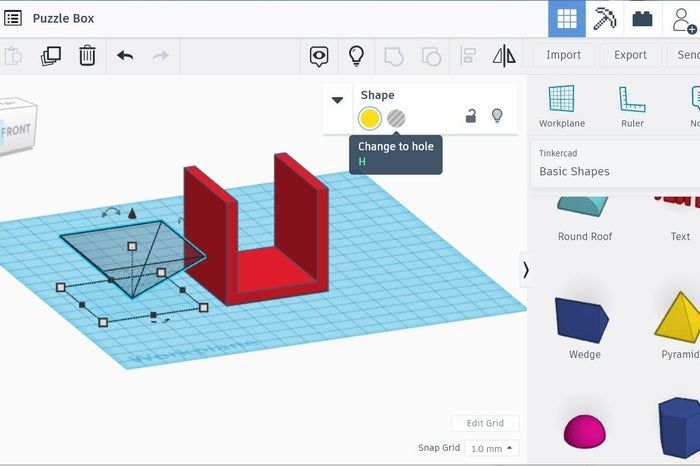
Task: Switch to Blocks pickaxe mode
Action: (604, 19)
